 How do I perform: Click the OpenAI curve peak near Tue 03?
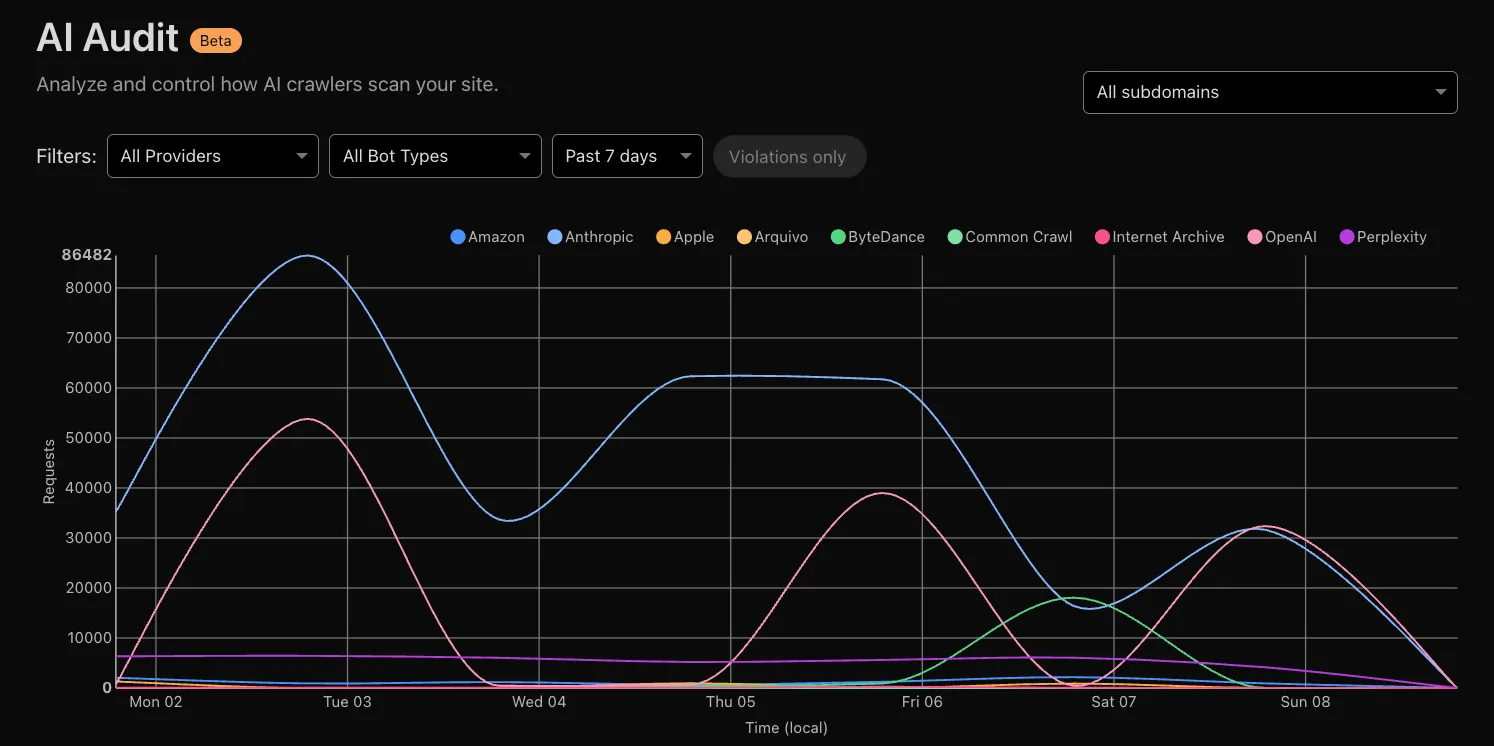coord(307,419)
